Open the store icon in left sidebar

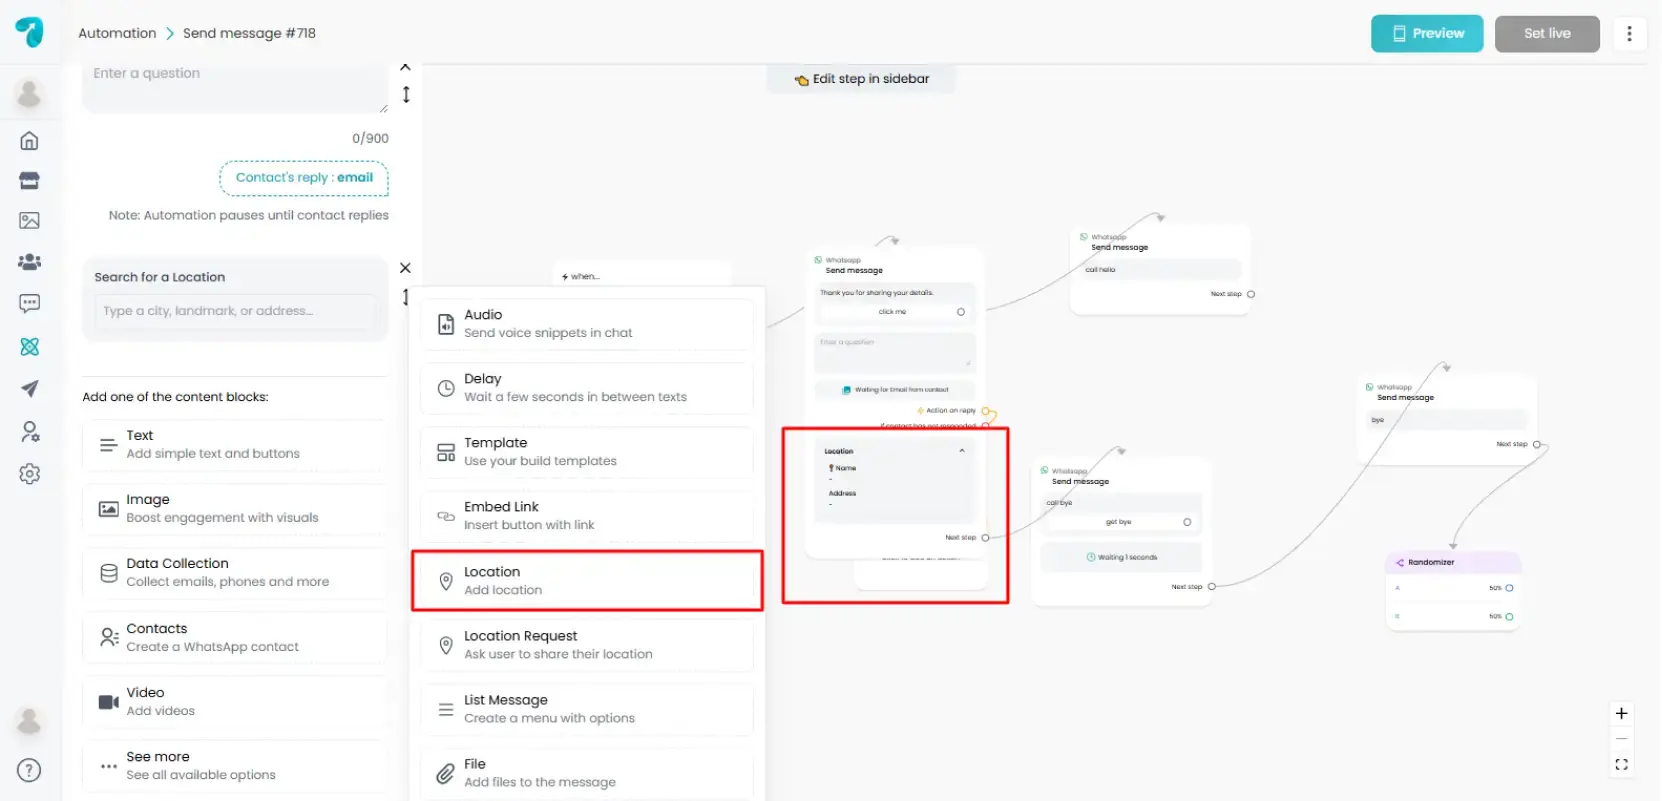29,181
